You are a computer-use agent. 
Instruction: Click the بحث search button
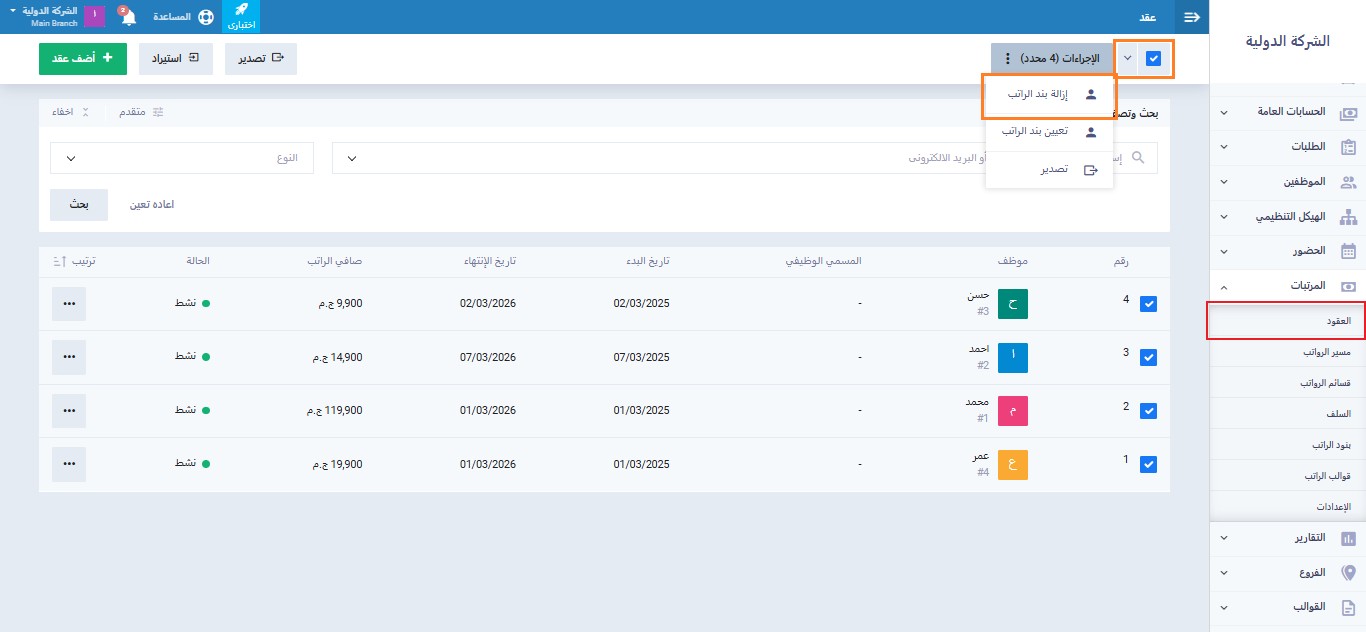point(79,204)
